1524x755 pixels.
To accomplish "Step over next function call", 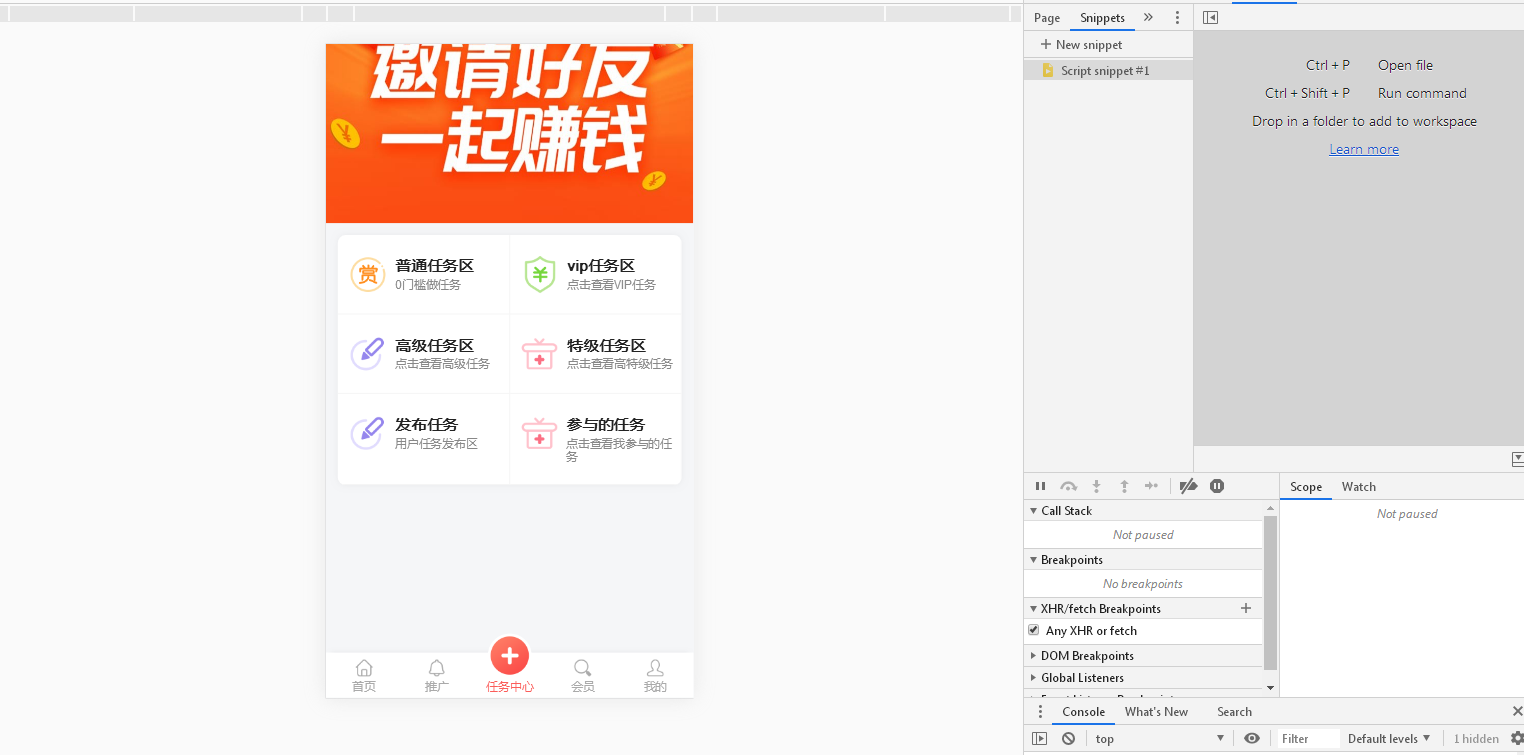I will coord(1068,486).
